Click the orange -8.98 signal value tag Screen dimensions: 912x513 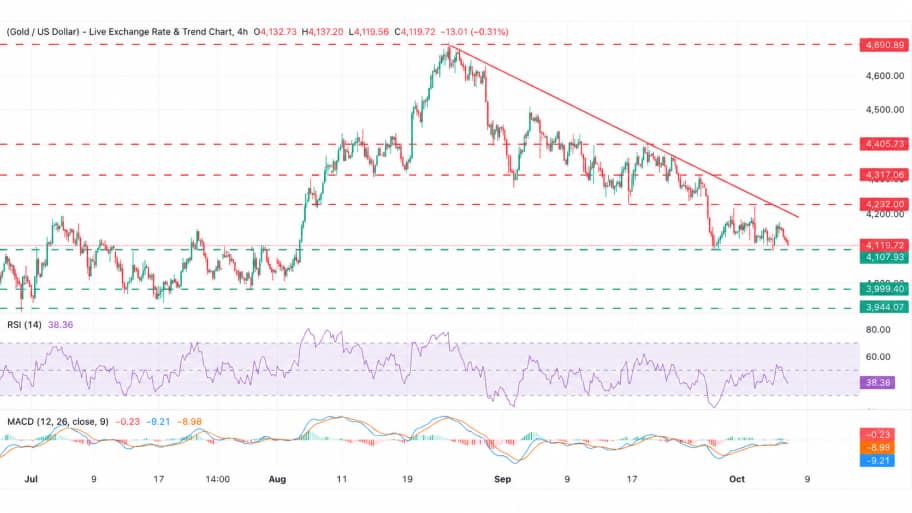click(x=877, y=447)
